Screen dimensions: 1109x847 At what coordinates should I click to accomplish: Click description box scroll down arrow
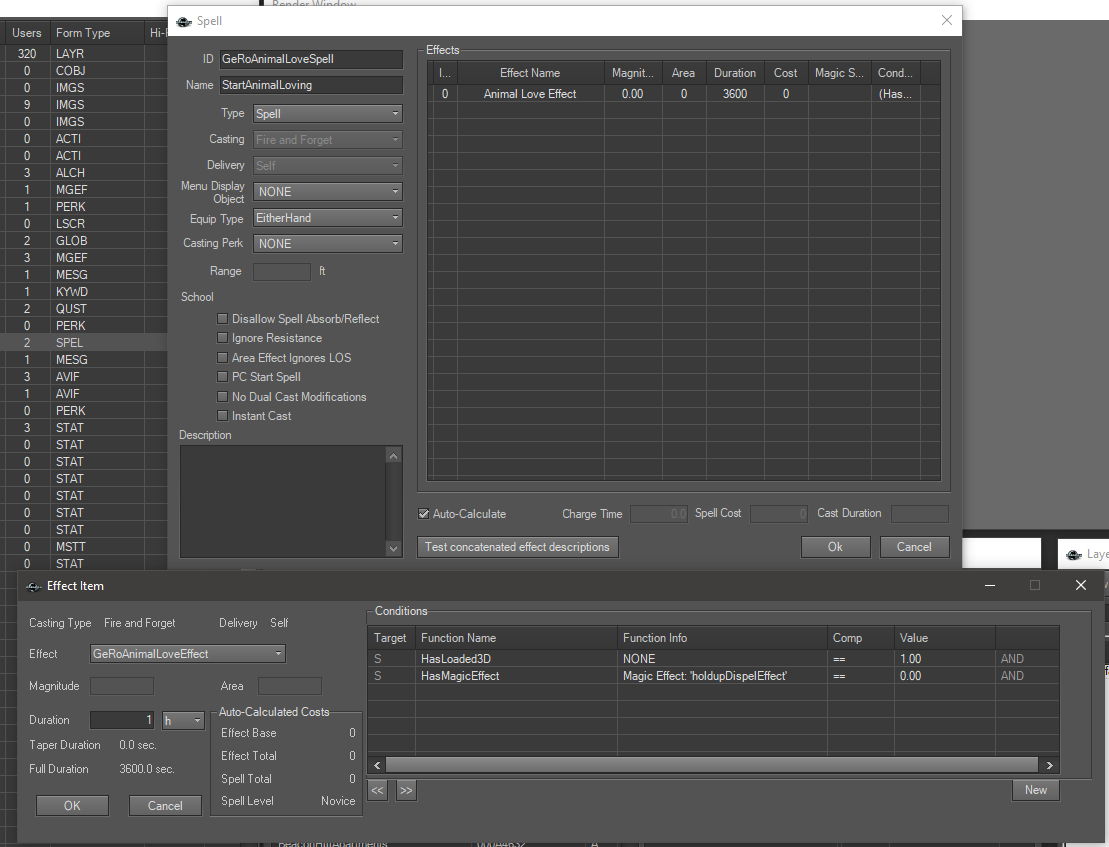394,549
